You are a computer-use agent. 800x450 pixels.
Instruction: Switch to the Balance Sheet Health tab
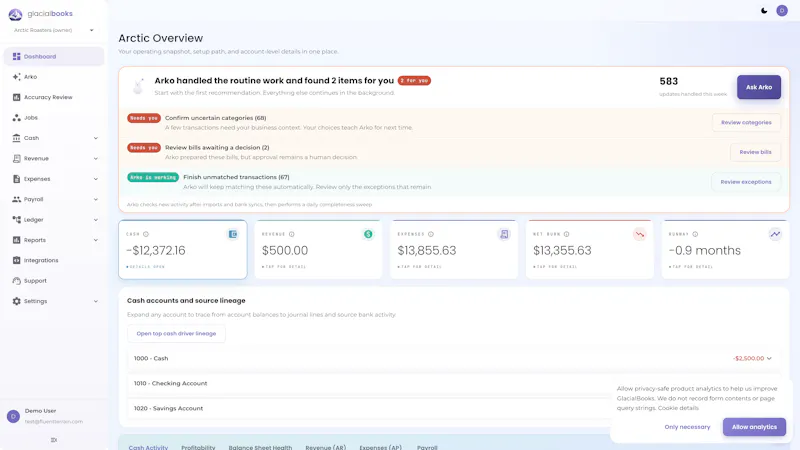(x=260, y=447)
